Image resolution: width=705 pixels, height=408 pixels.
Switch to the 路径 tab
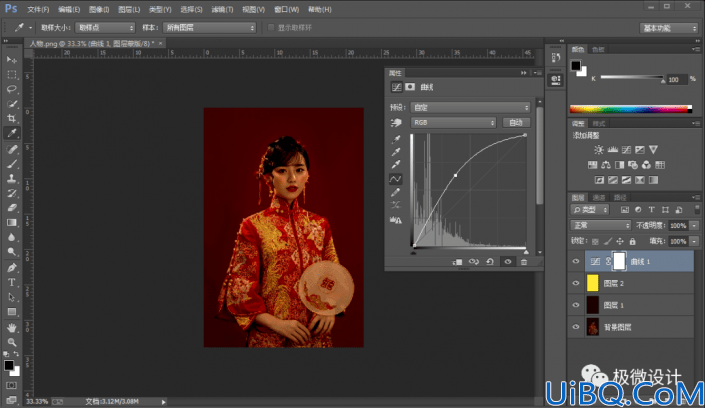(x=620, y=197)
